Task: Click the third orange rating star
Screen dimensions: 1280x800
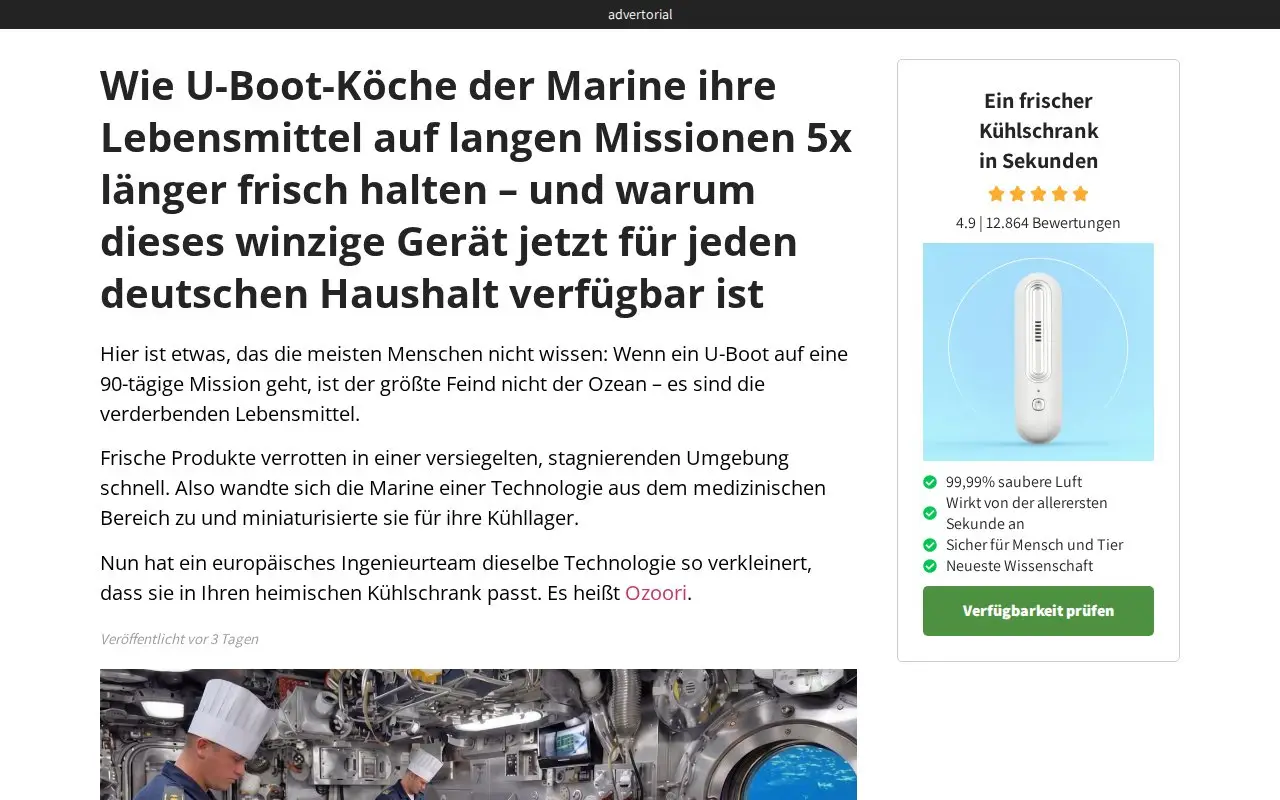Action: [x=1038, y=194]
